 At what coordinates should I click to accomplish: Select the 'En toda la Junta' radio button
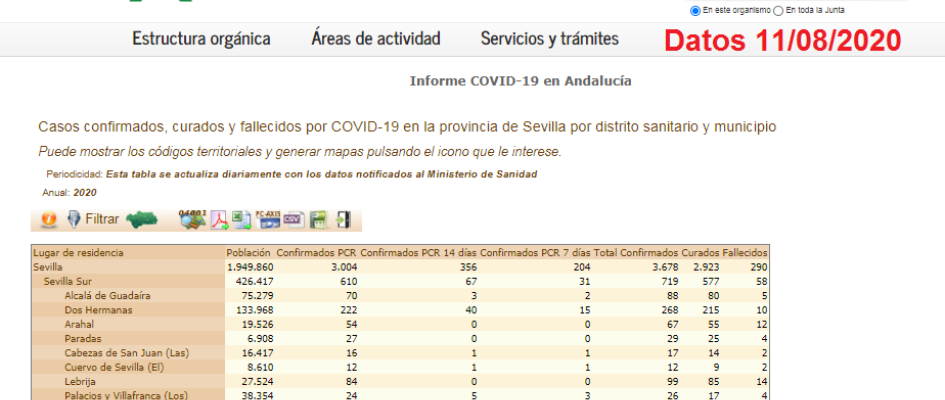click(778, 10)
